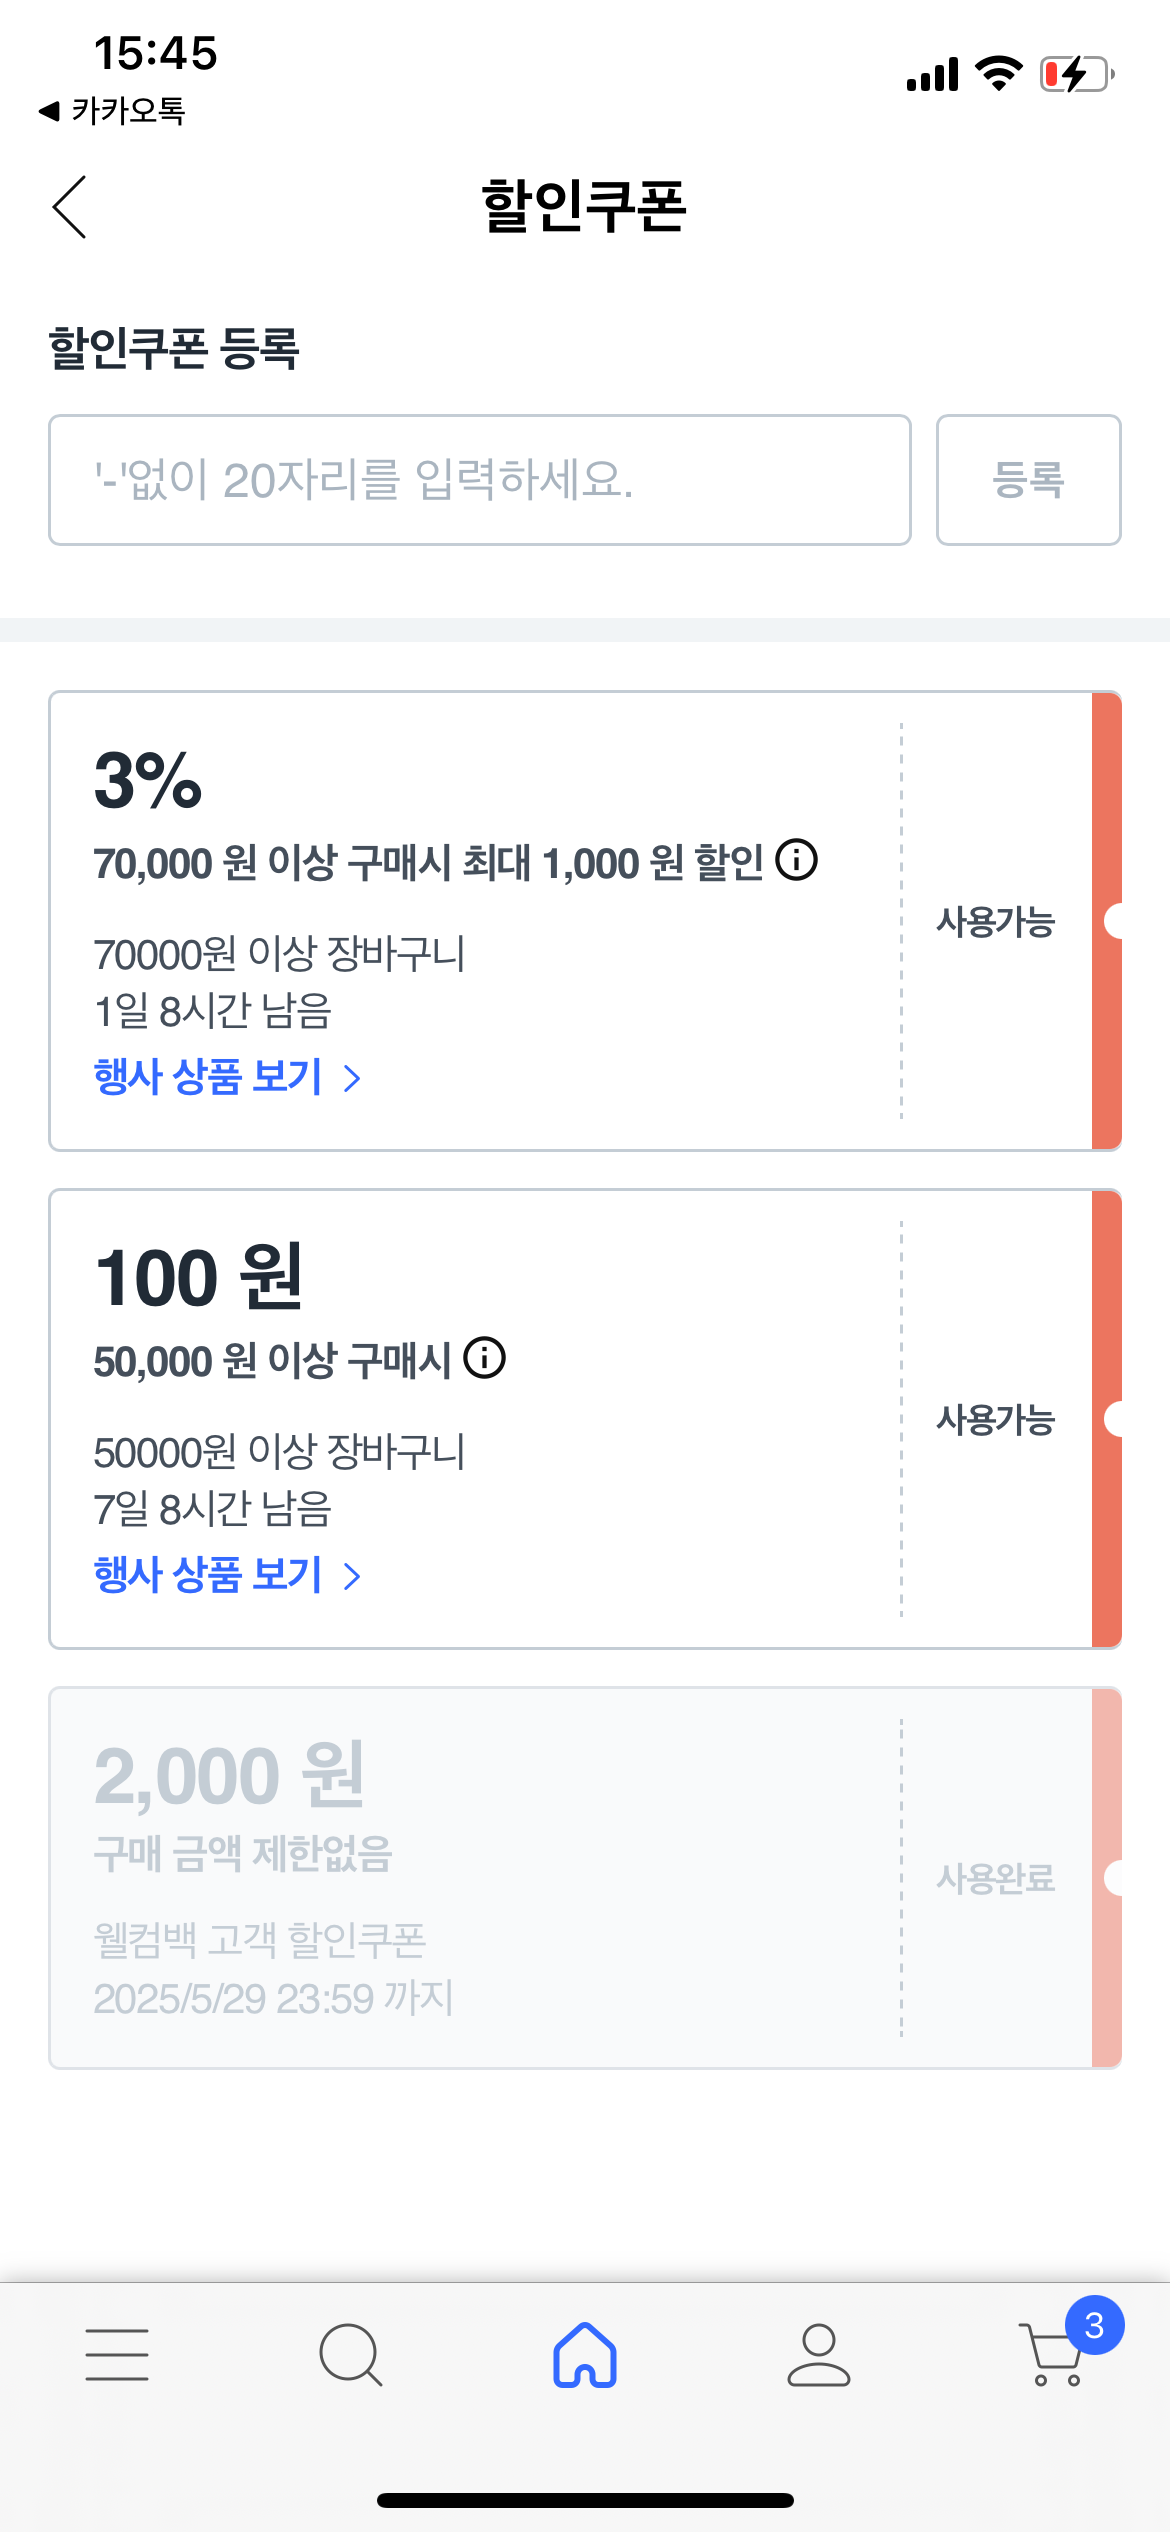Return to 카카오톡 app at top left
This screenshot has height=2532, width=1170.
(x=112, y=110)
